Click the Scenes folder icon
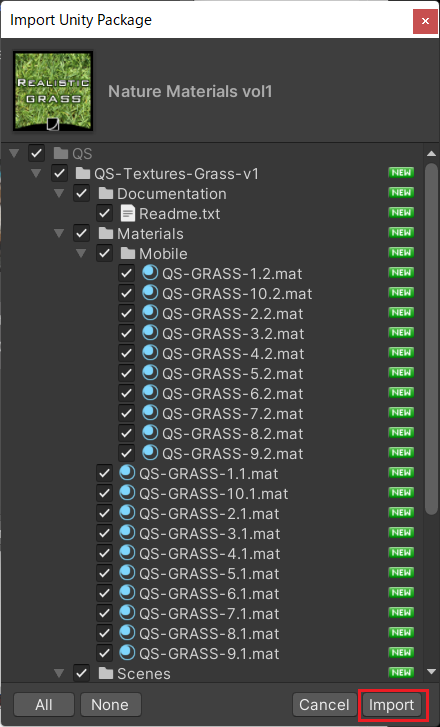This screenshot has width=440, height=727. (x=106, y=673)
